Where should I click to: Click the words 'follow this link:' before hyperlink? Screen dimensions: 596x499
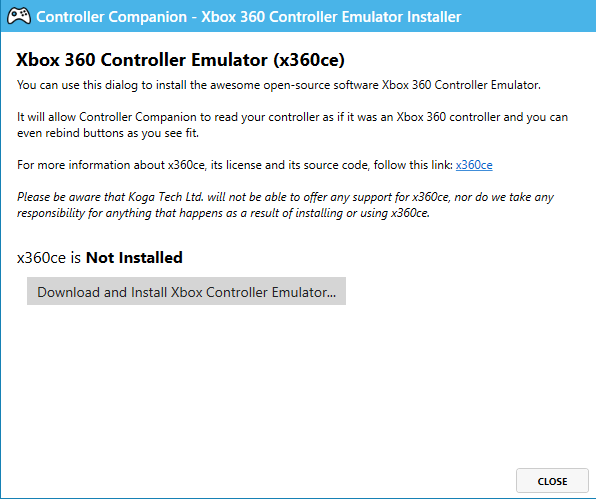[413, 165]
